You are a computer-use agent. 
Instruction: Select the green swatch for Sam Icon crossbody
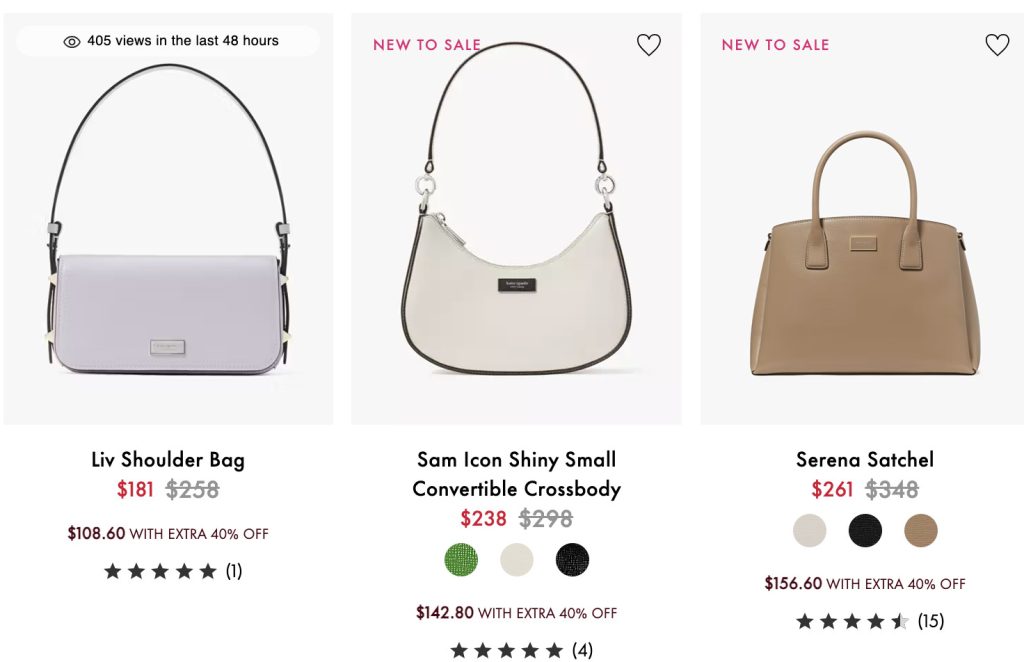[461, 559]
